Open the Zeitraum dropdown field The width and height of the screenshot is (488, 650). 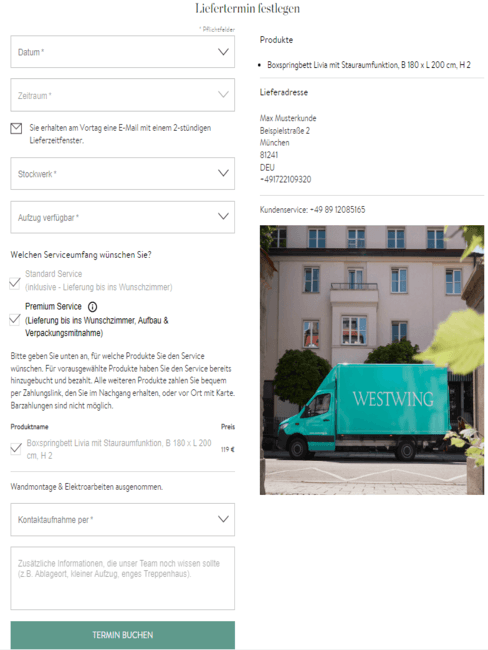[123, 95]
